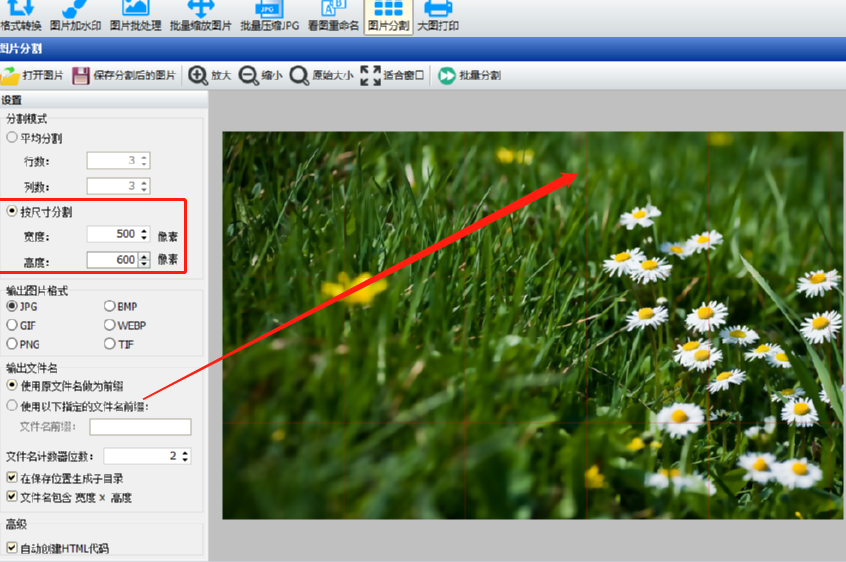Select 使用以下指定的文件名前缀 option
The height and width of the screenshot is (562, 846).
tap(12, 406)
